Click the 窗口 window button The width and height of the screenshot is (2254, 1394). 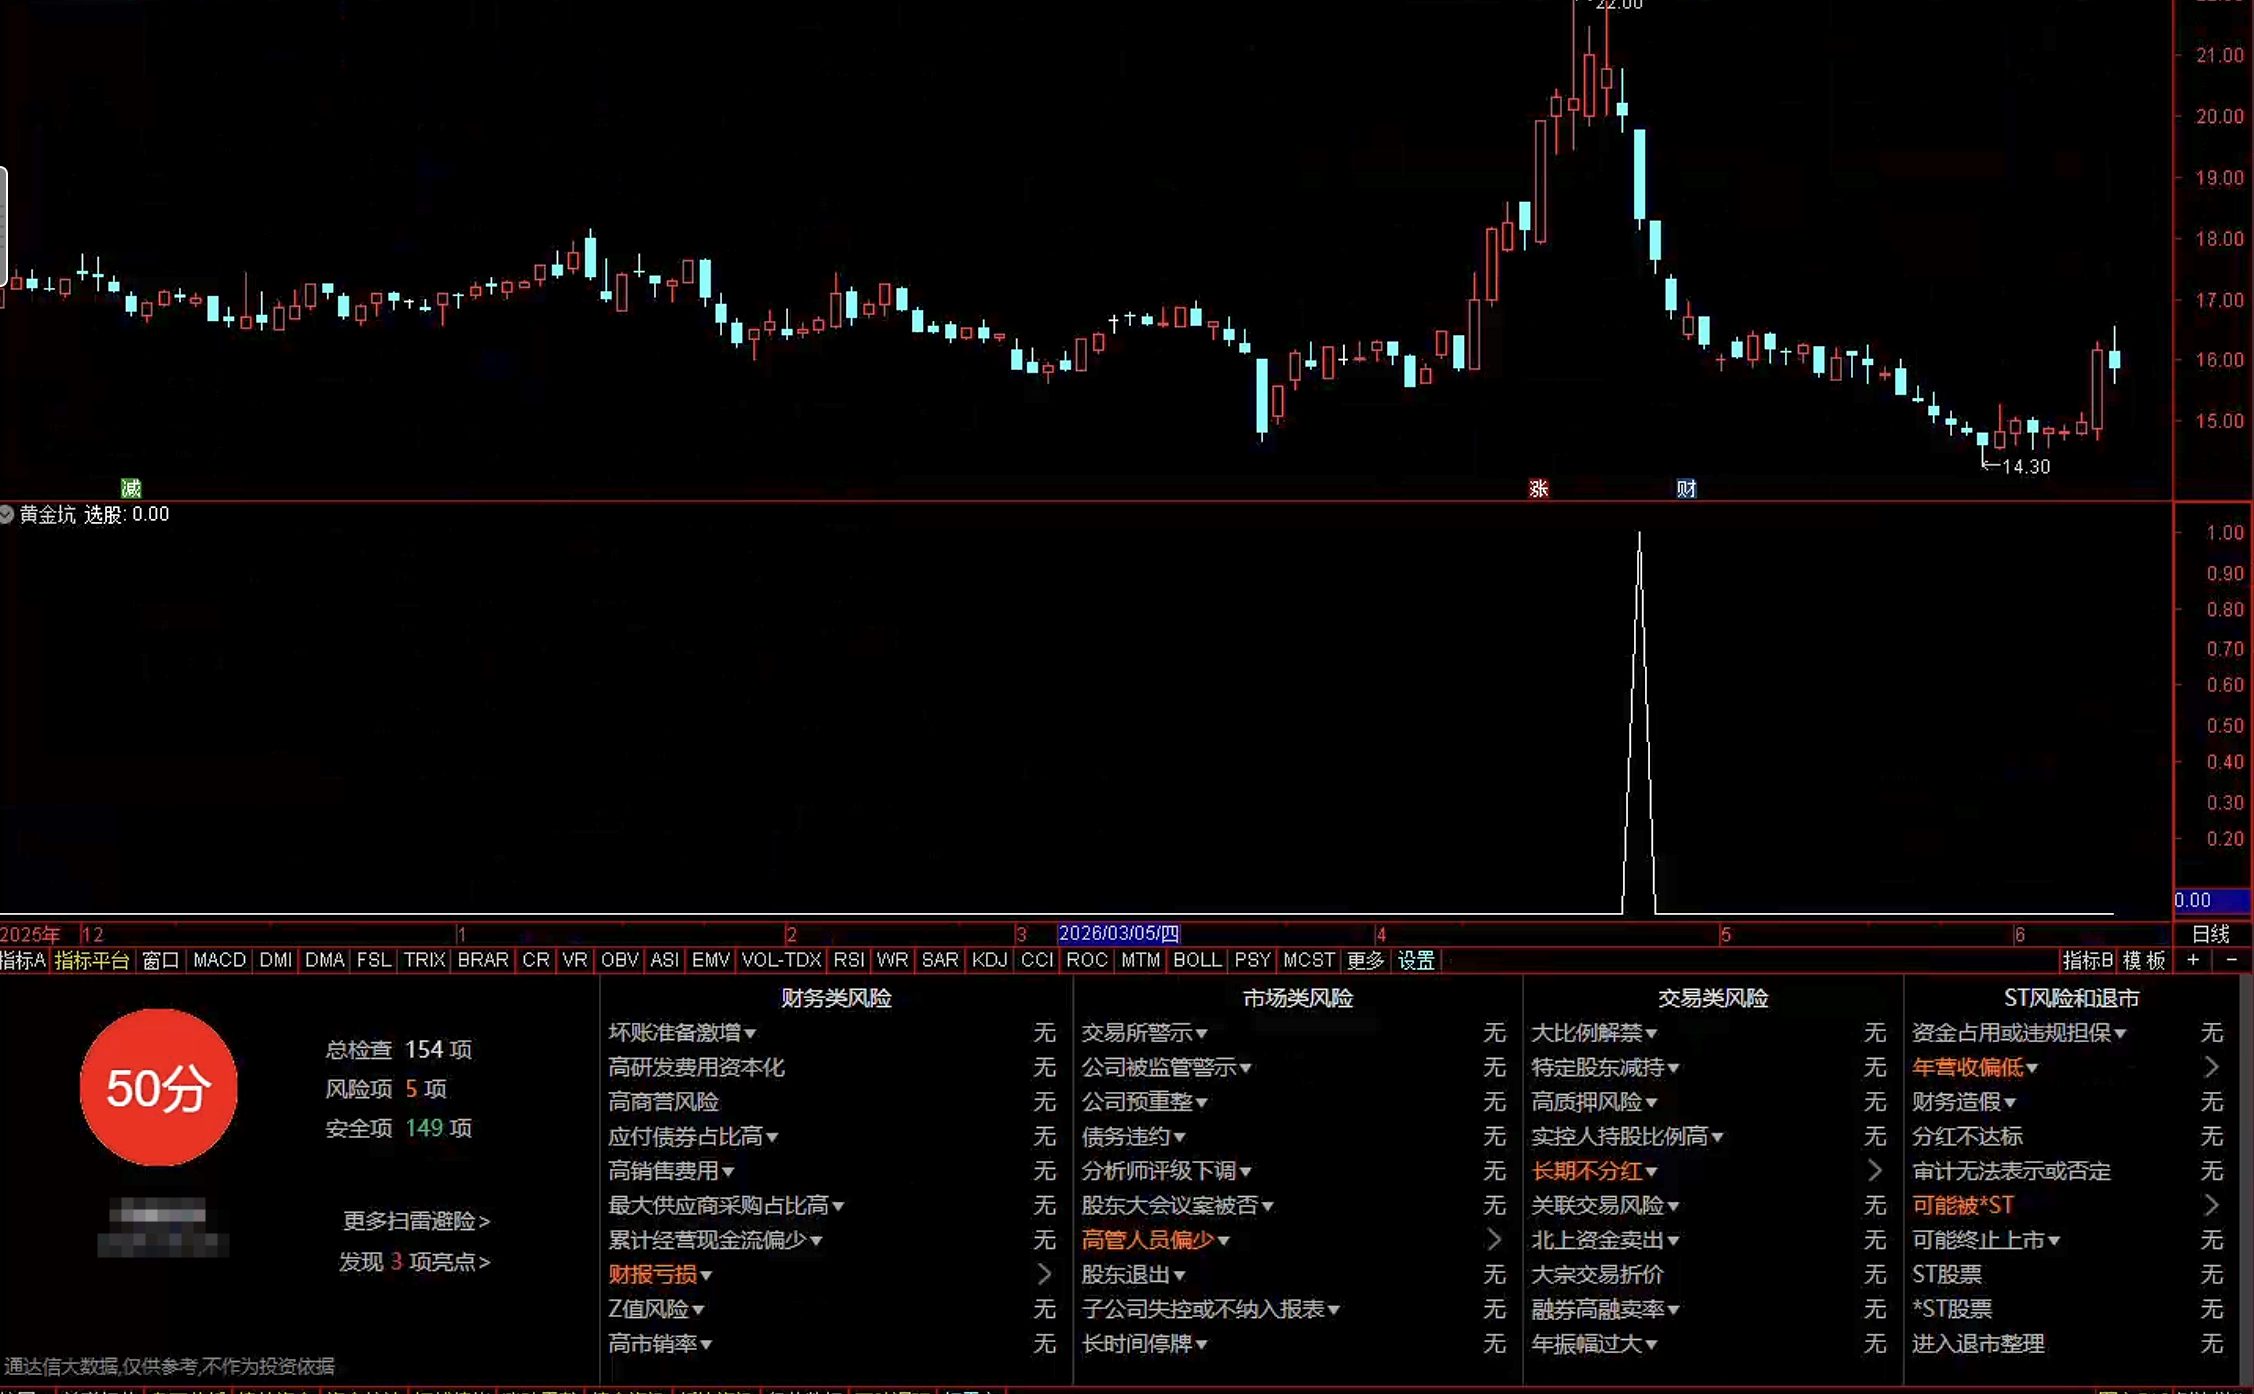coord(160,960)
